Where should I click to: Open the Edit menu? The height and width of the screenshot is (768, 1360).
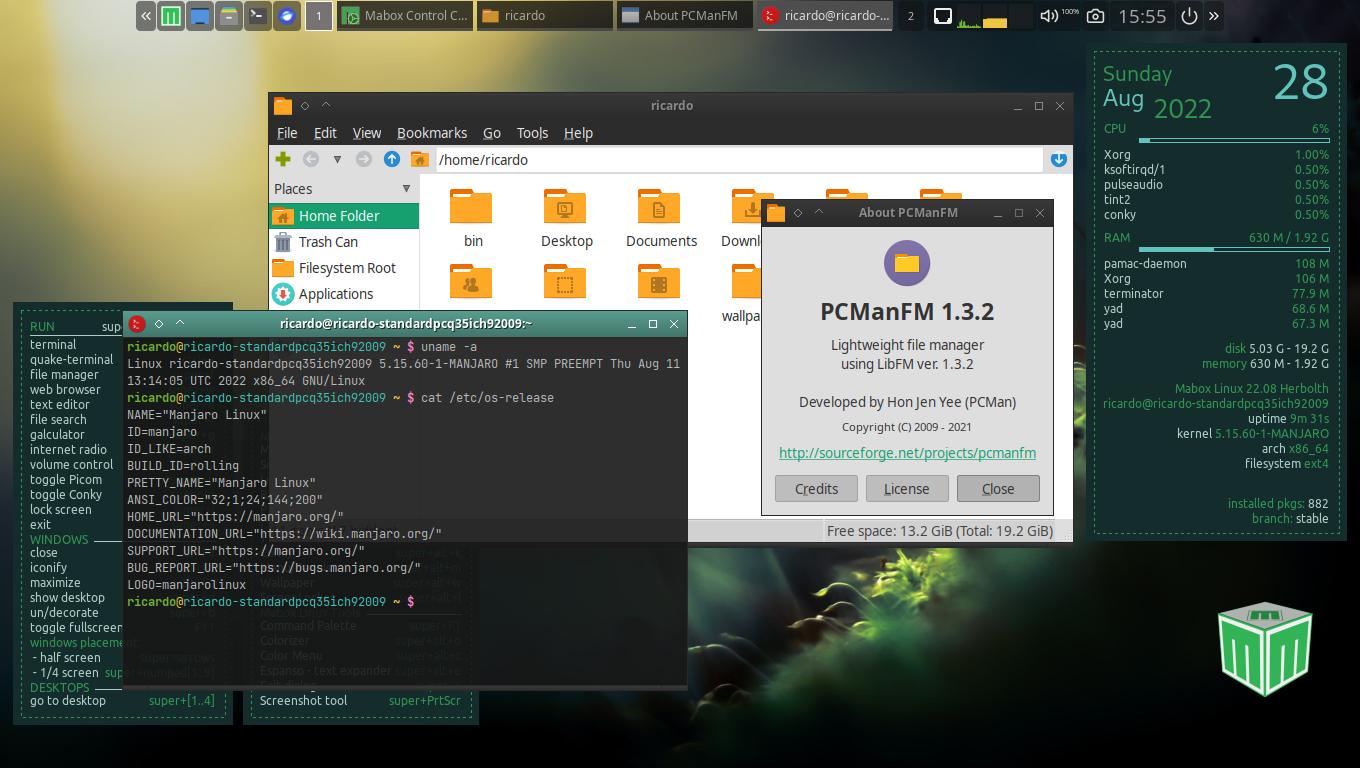click(325, 133)
